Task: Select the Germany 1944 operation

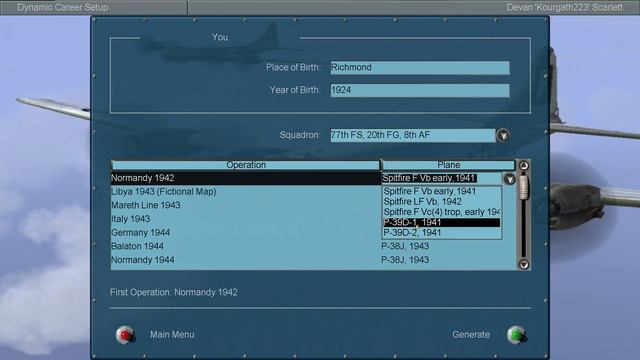Action: point(140,233)
